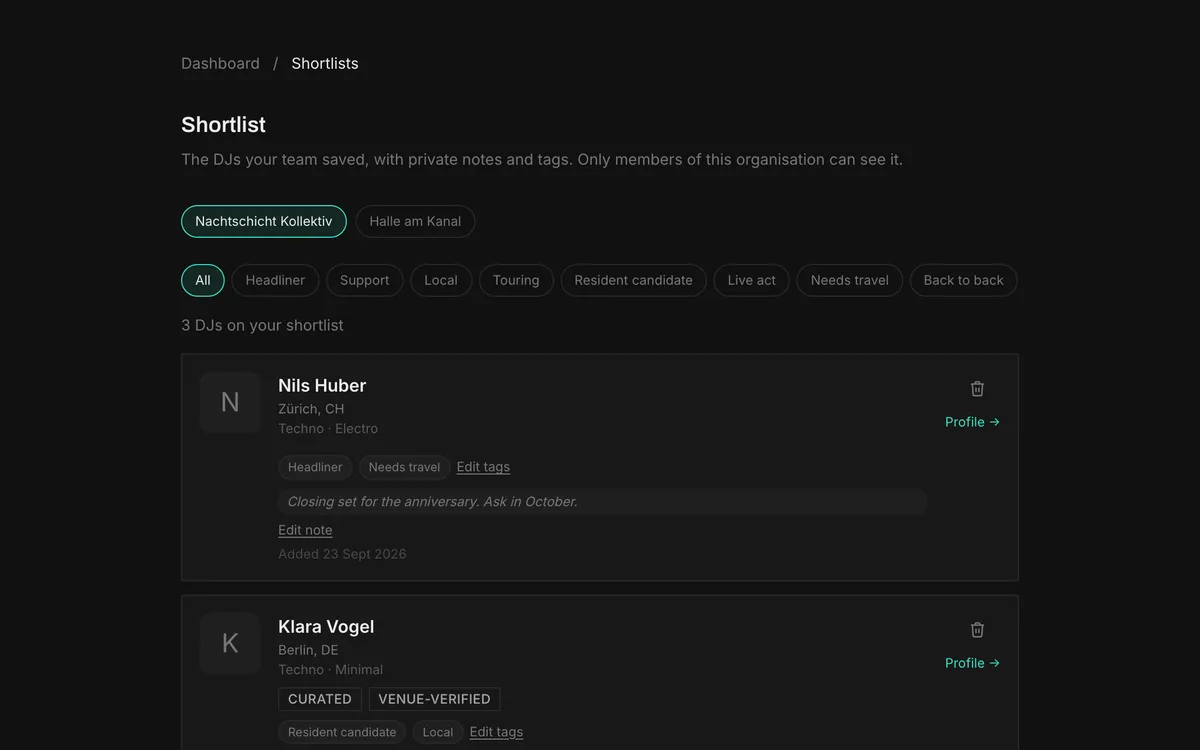
Task: Click the Nils Huber name heading
Action: tap(322, 385)
